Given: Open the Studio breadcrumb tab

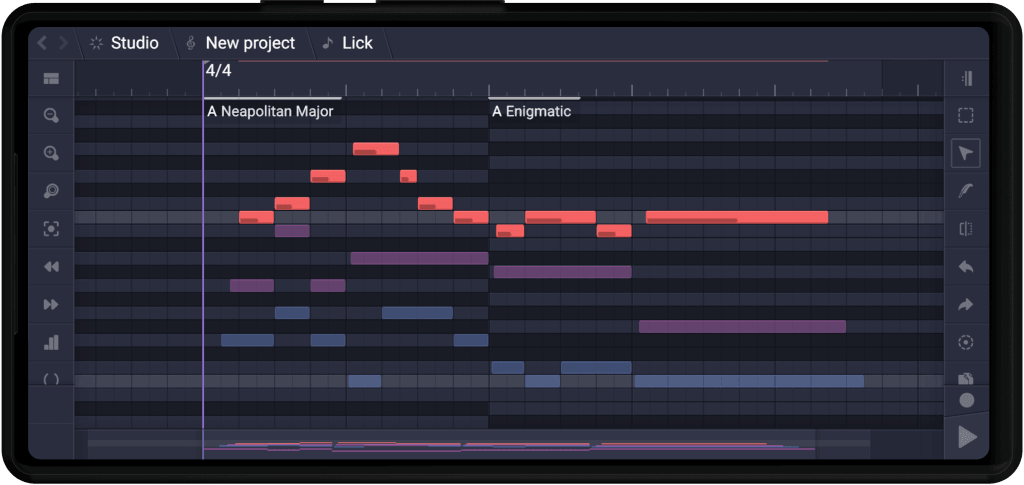Looking at the screenshot, I should [x=125, y=43].
